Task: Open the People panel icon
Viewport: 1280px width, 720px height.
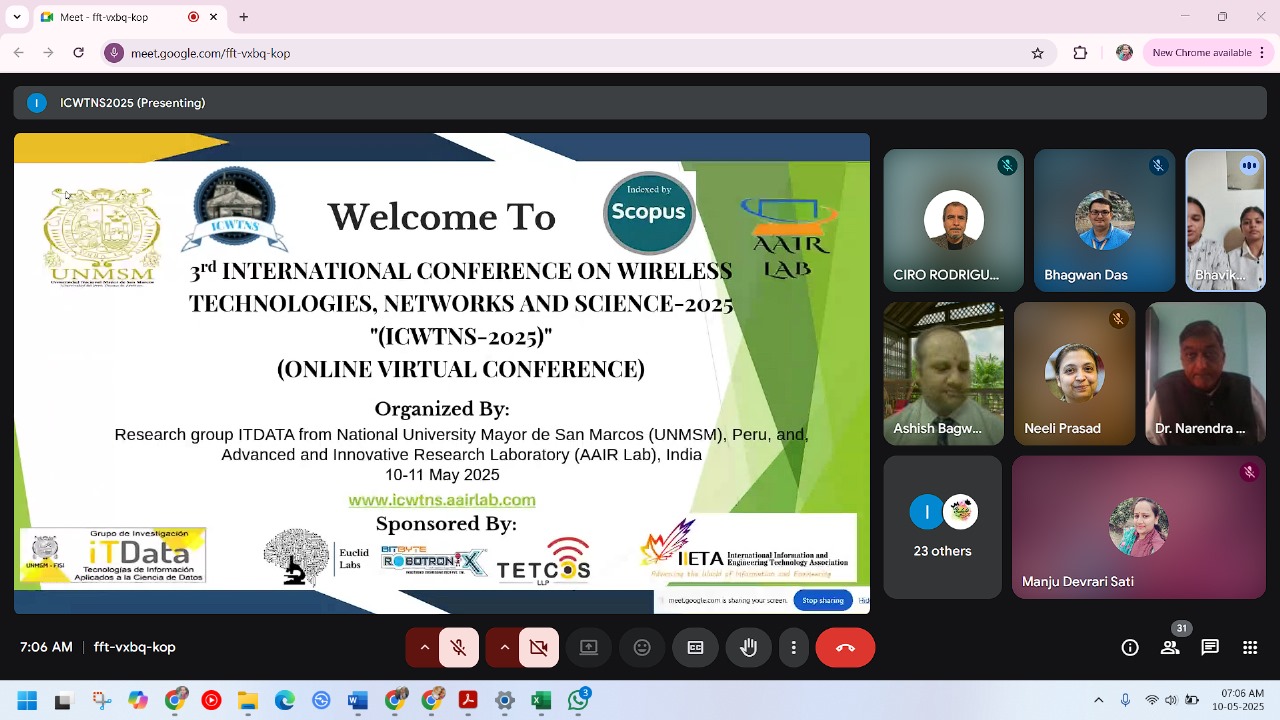Action: click(x=1170, y=648)
